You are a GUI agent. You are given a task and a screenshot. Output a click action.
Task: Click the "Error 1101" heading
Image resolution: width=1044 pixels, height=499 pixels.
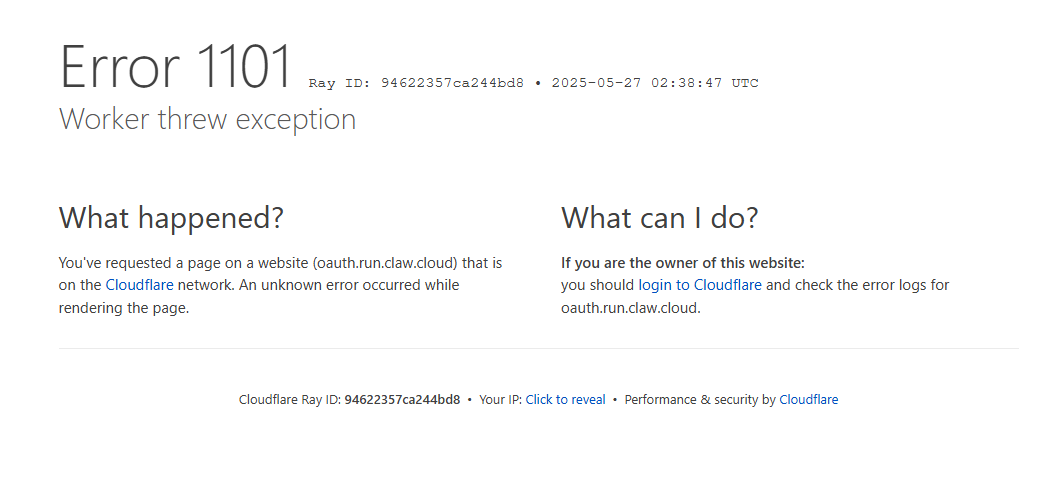[176, 66]
